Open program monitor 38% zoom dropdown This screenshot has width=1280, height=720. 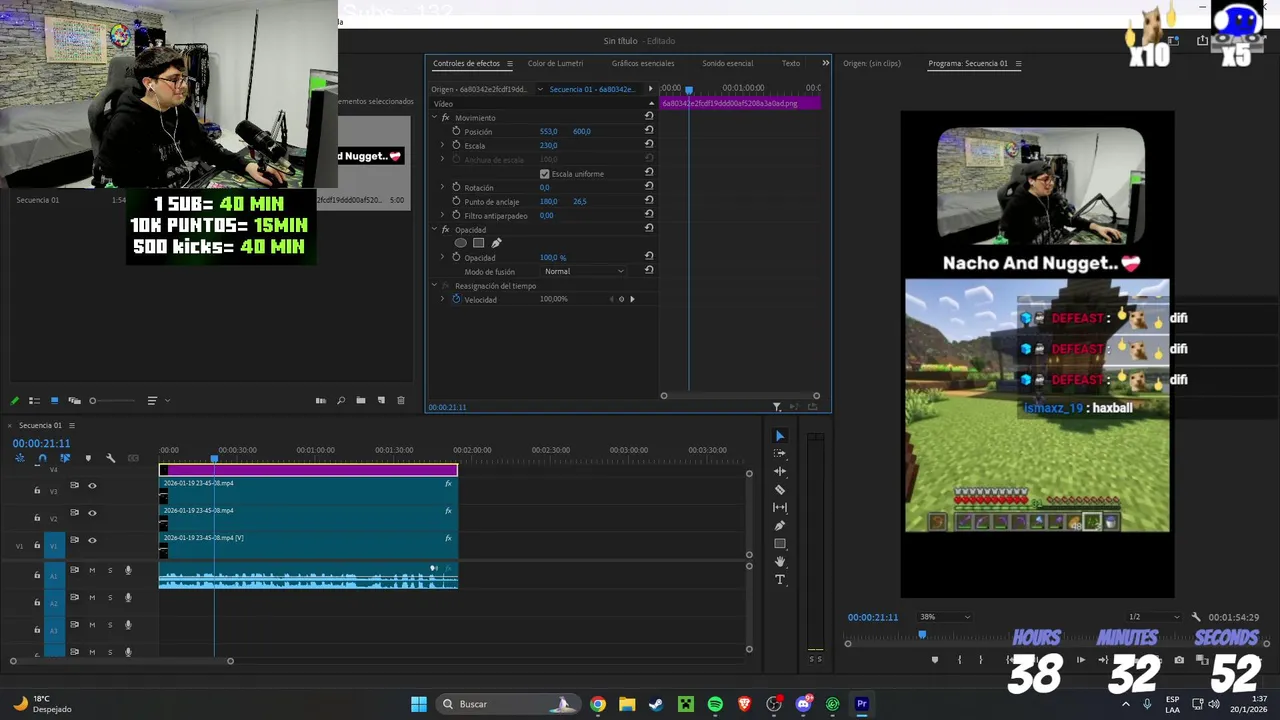(944, 617)
